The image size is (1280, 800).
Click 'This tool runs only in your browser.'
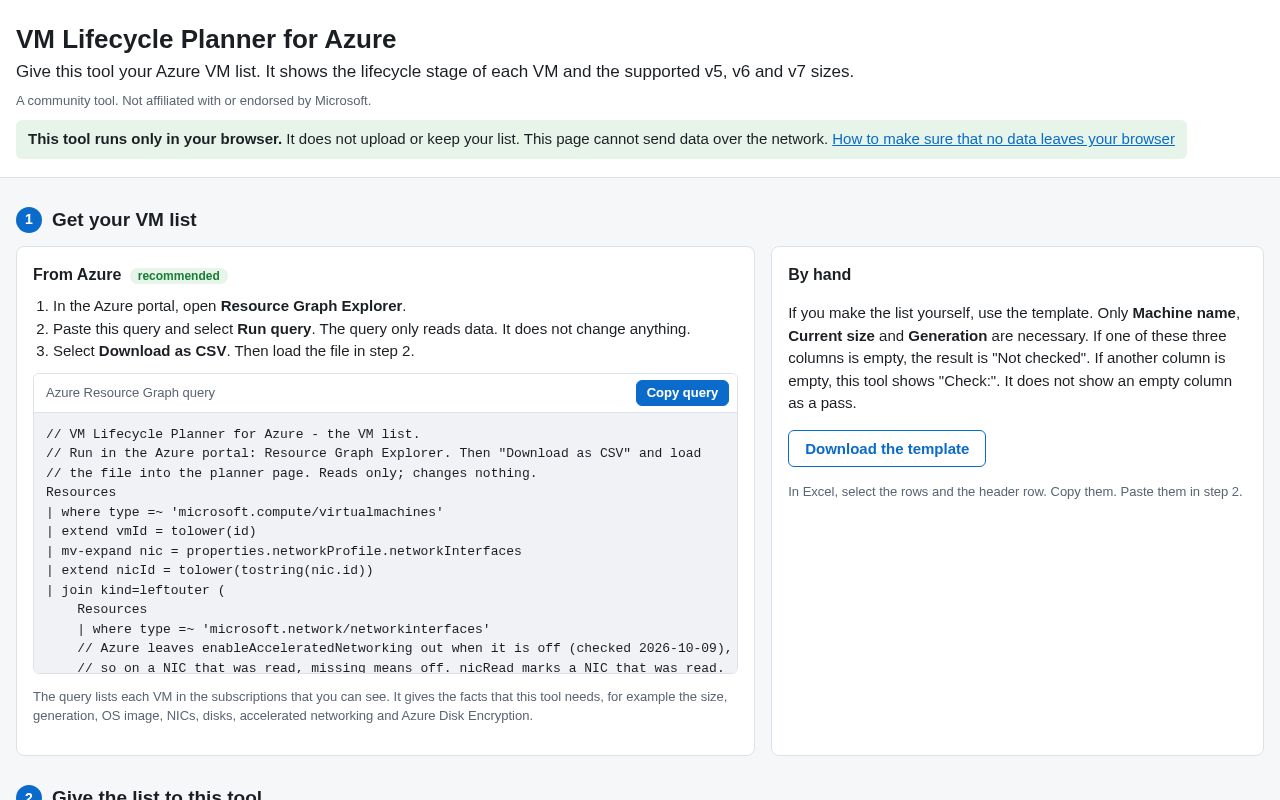[x=155, y=139]
